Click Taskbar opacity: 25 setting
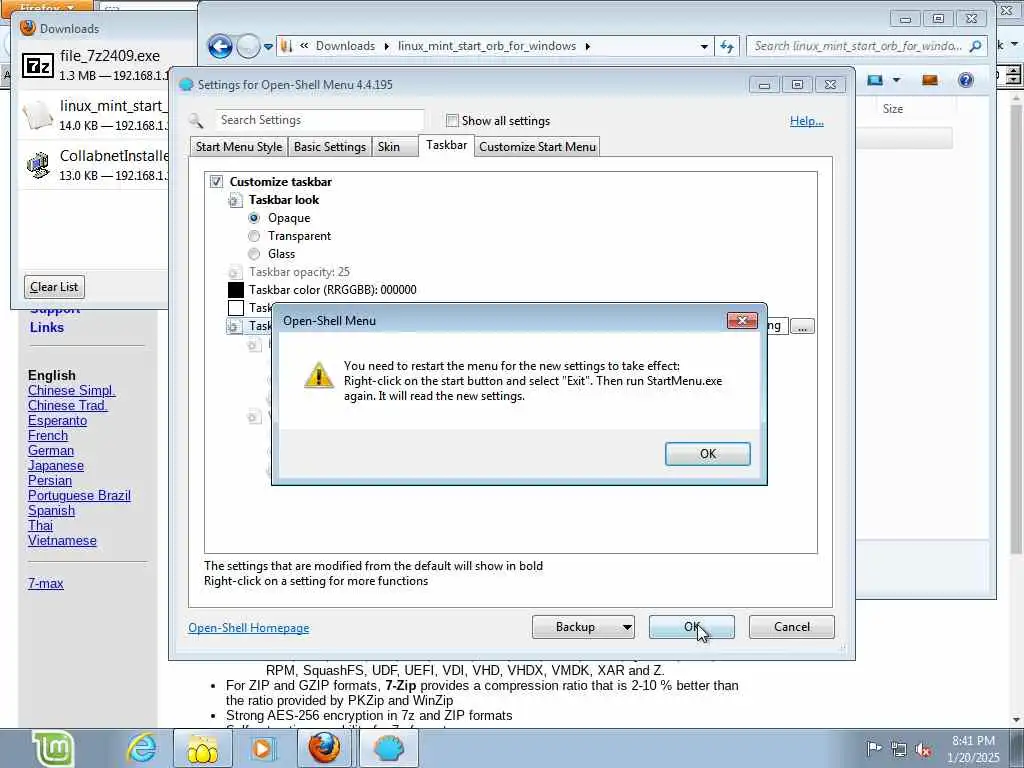 (x=299, y=272)
